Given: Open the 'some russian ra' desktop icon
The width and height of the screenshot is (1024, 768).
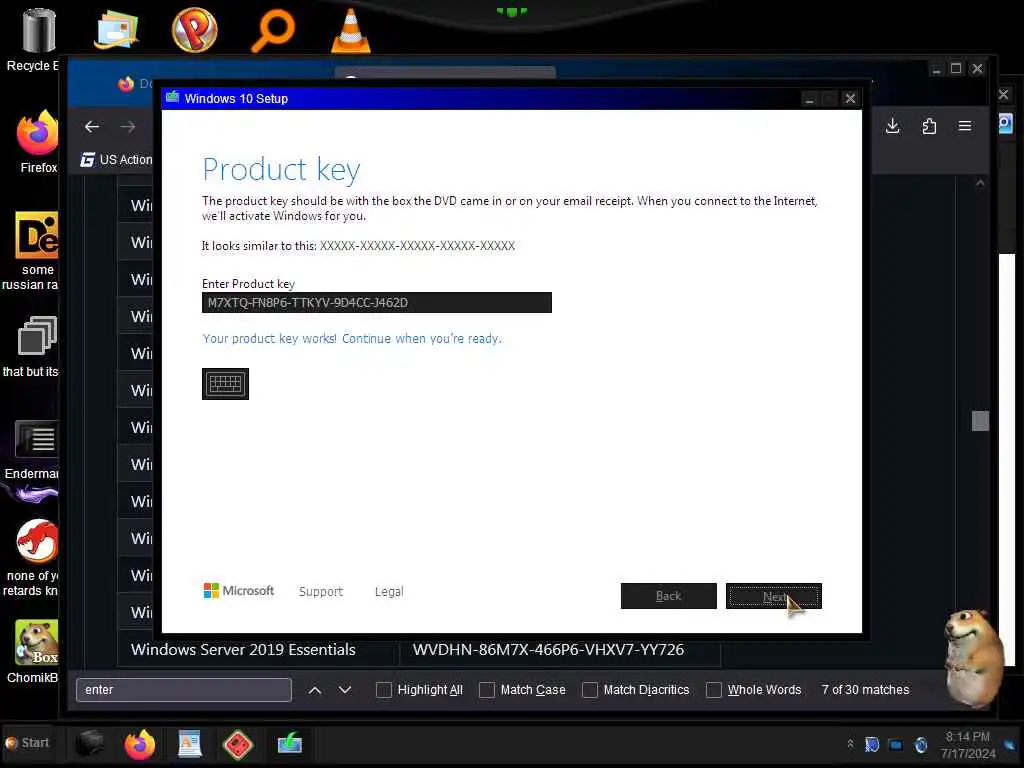Looking at the screenshot, I should click(33, 251).
